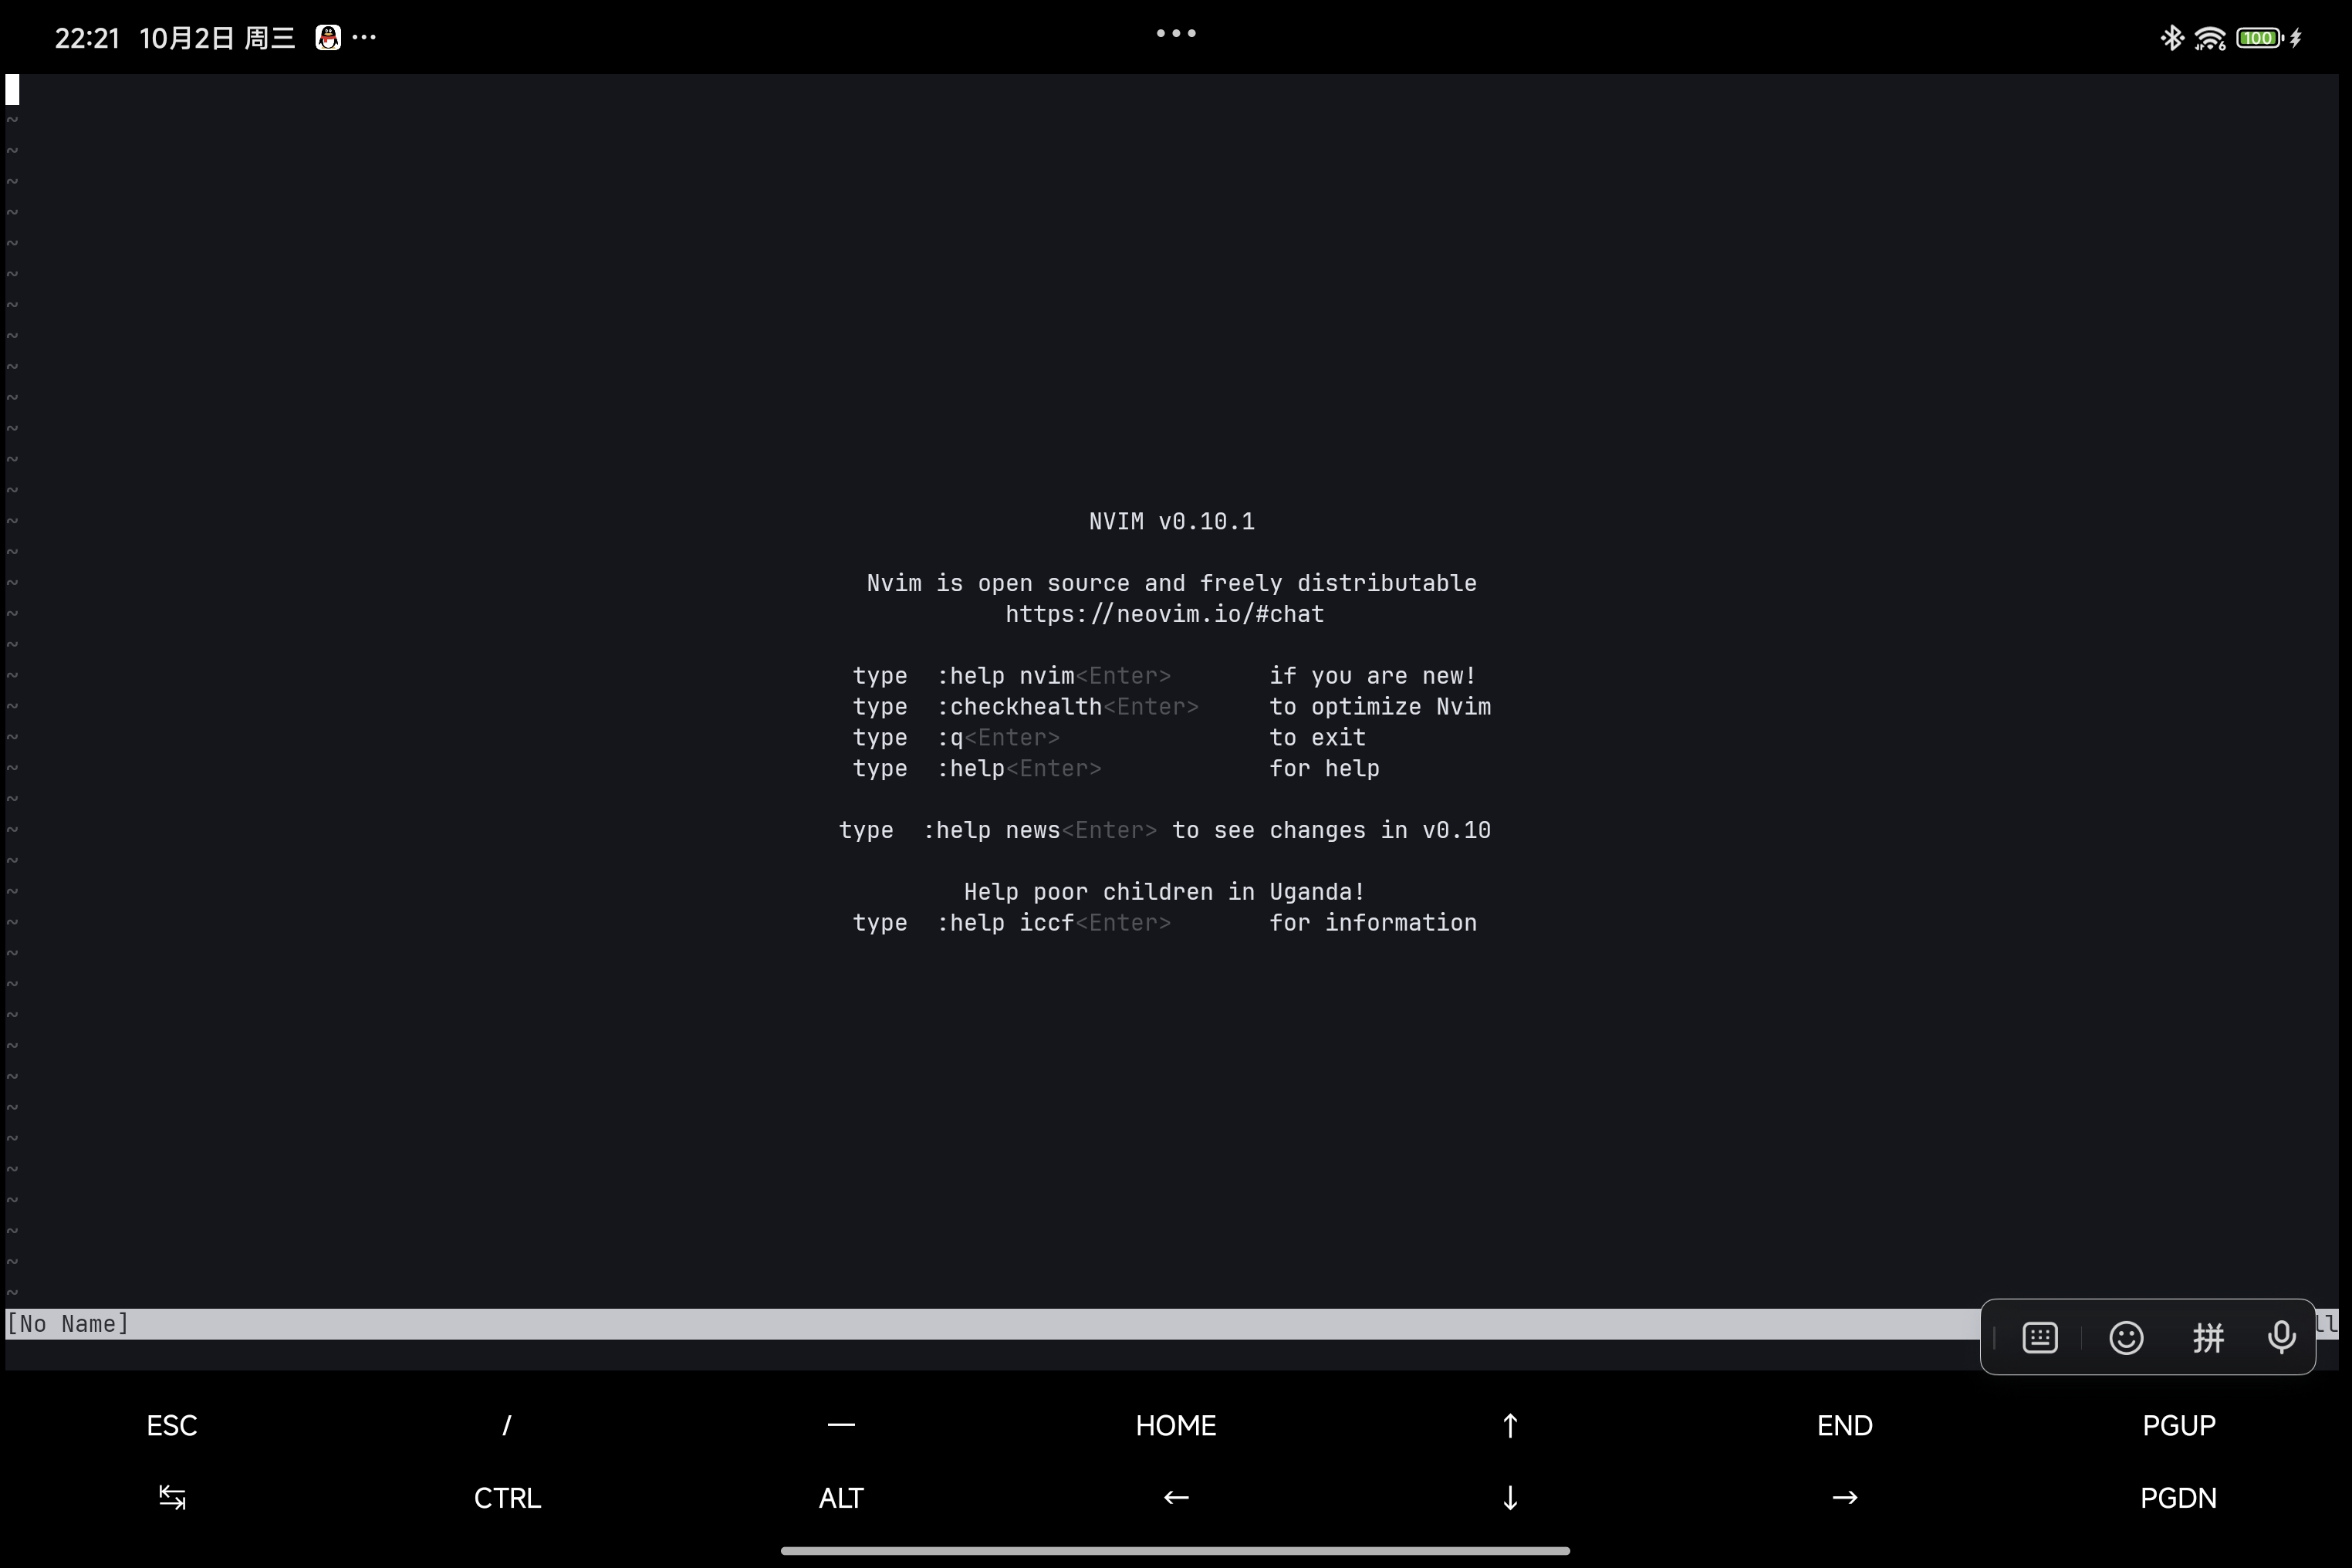Click the NVIM v0.10.1 title text
Viewport: 2352px width, 1568px height.
[1171, 521]
